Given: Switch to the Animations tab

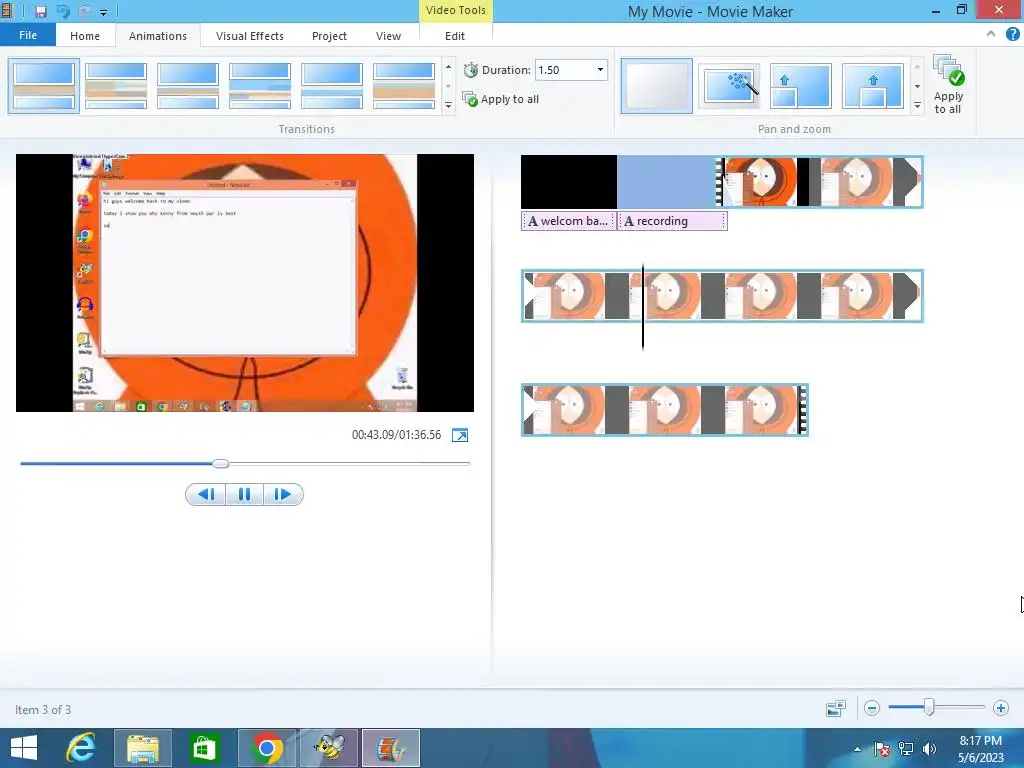Looking at the screenshot, I should point(157,36).
